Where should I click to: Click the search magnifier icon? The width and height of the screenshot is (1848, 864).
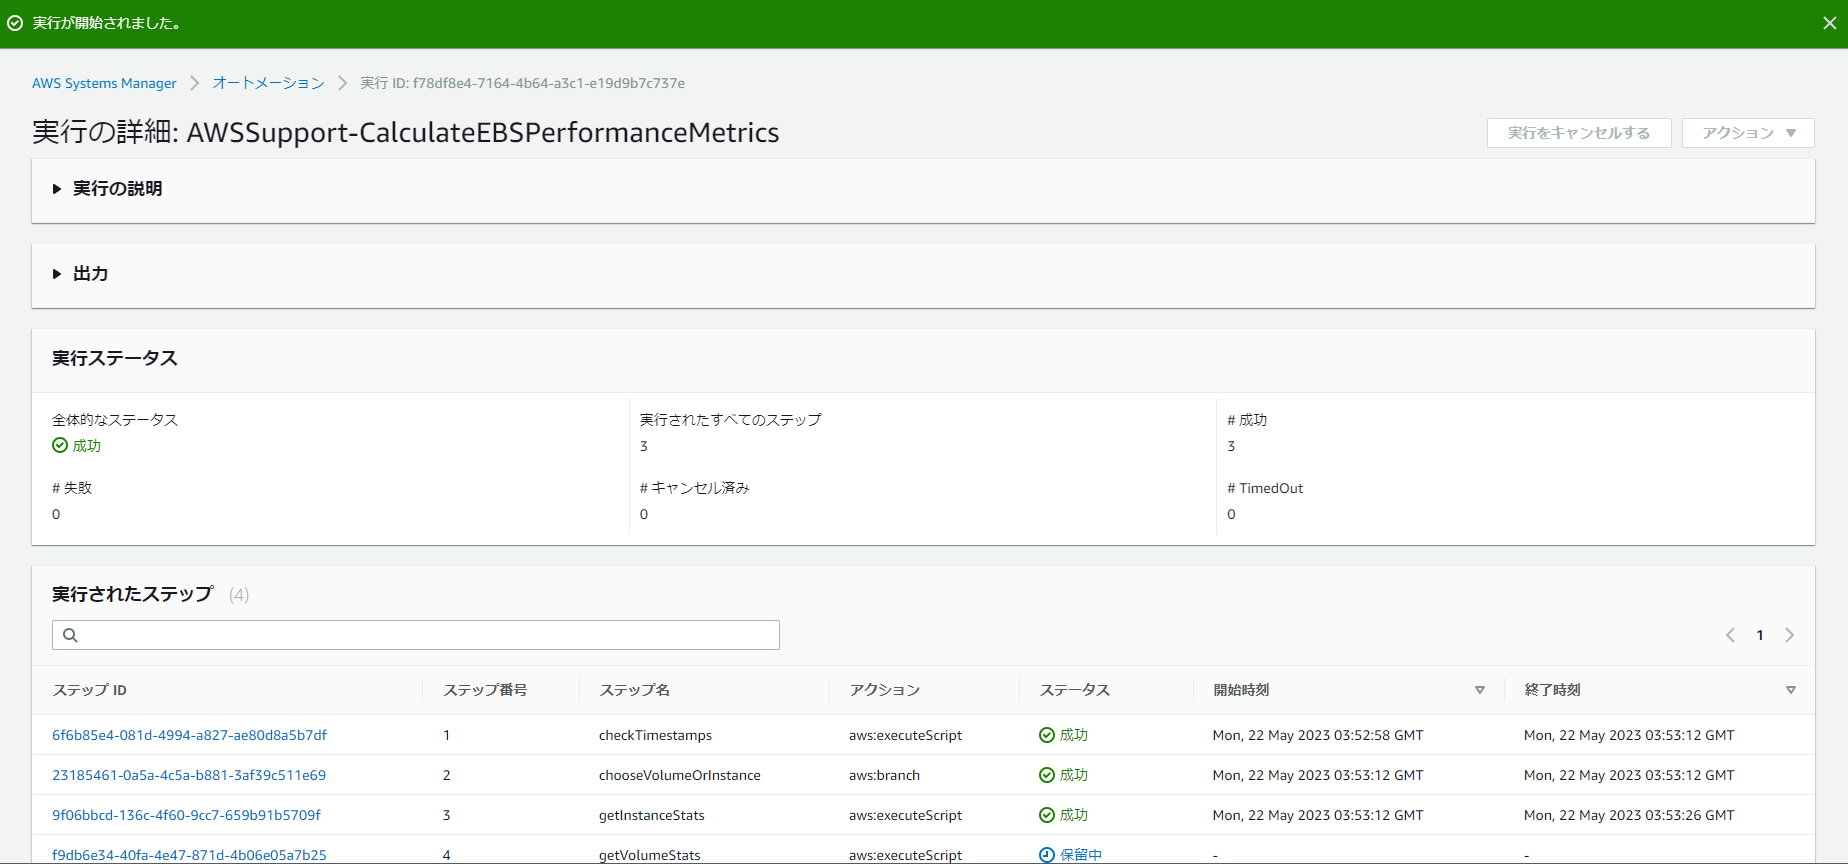pyautogui.click(x=70, y=635)
